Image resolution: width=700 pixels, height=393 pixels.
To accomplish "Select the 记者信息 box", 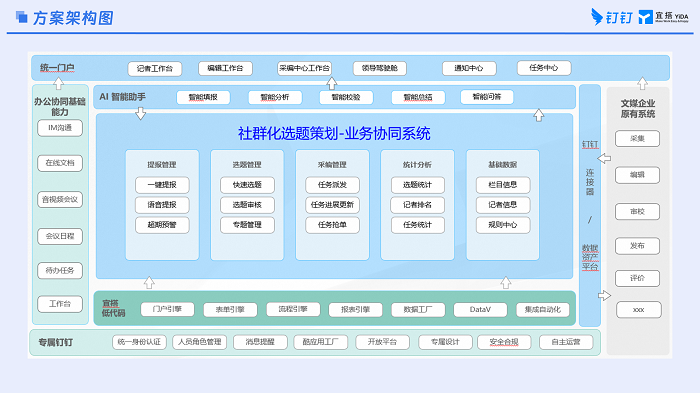I will pyautogui.click(x=503, y=205).
